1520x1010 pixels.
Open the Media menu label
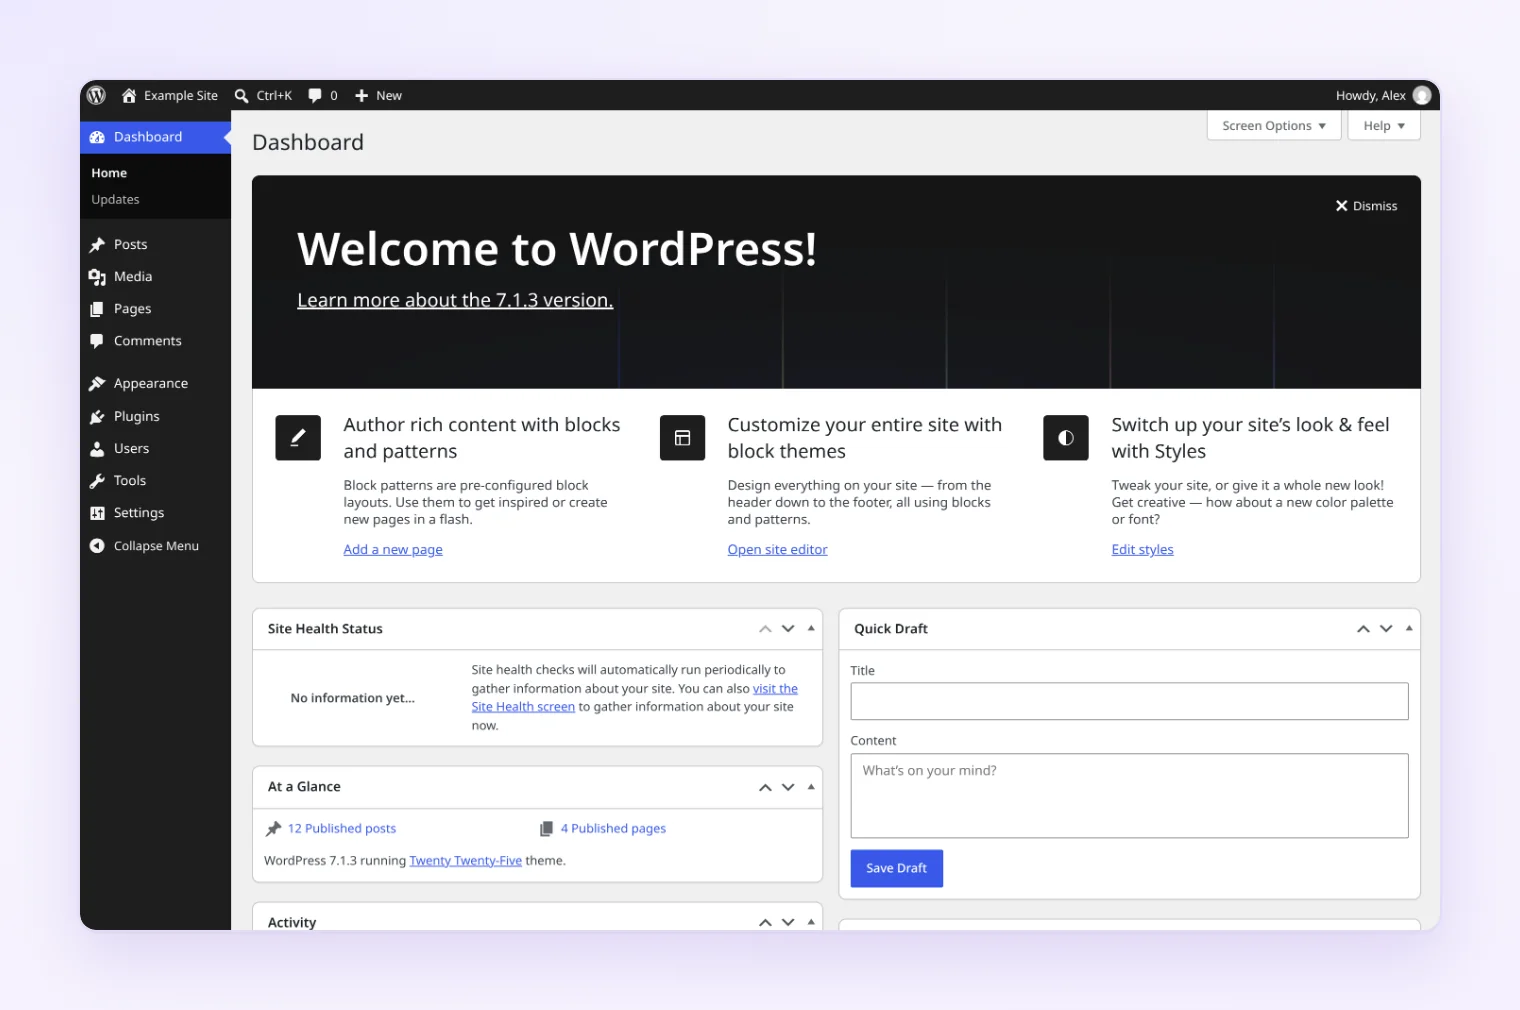click(133, 277)
